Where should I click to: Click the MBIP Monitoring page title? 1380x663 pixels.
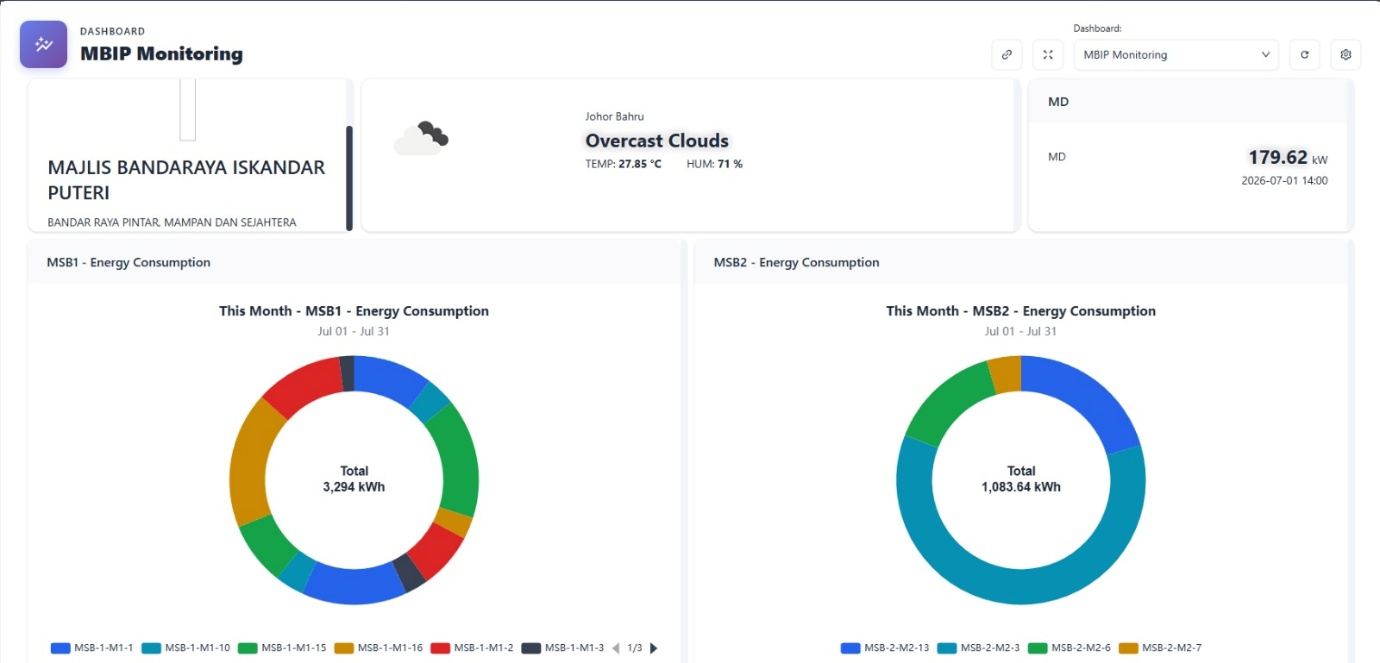pos(161,54)
